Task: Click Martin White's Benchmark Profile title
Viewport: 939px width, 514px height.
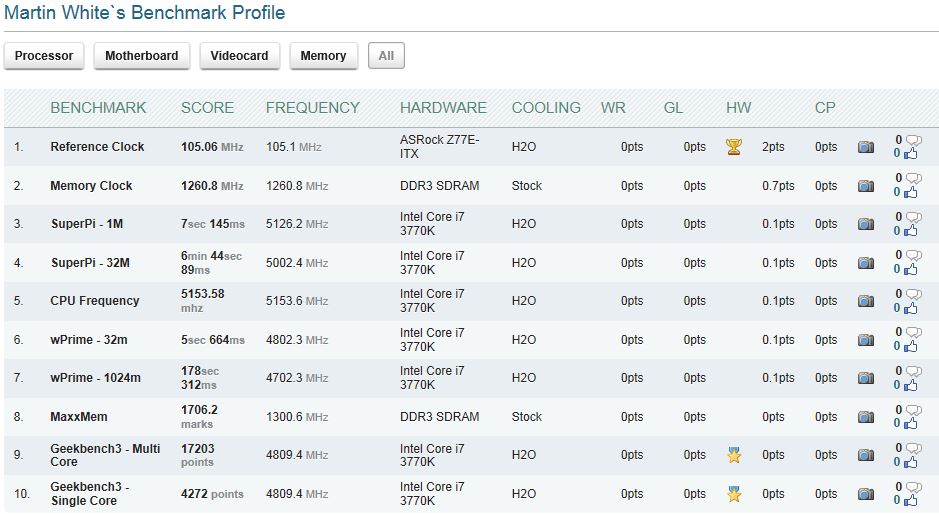Action: tap(144, 13)
